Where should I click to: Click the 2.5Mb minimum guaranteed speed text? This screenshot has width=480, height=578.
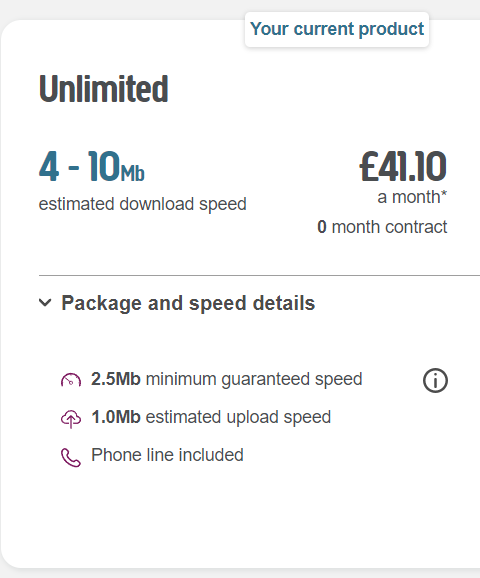[x=227, y=379]
